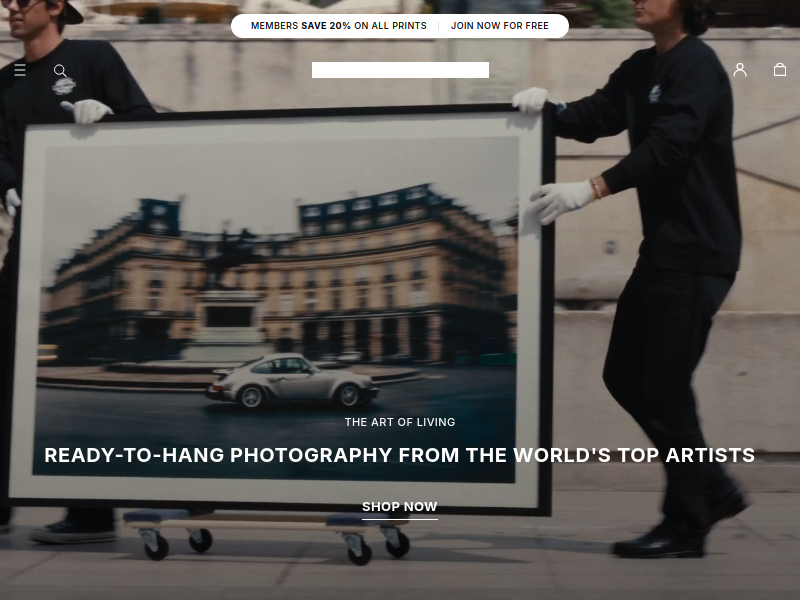Open the shopping bag icon
The width and height of the screenshot is (800, 600).
tap(780, 70)
